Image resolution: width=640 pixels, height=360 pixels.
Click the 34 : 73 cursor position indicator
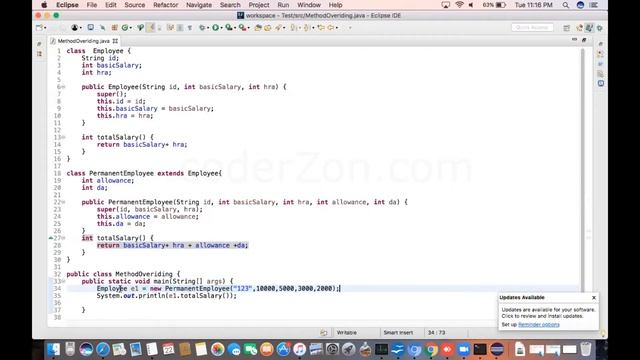coord(436,333)
